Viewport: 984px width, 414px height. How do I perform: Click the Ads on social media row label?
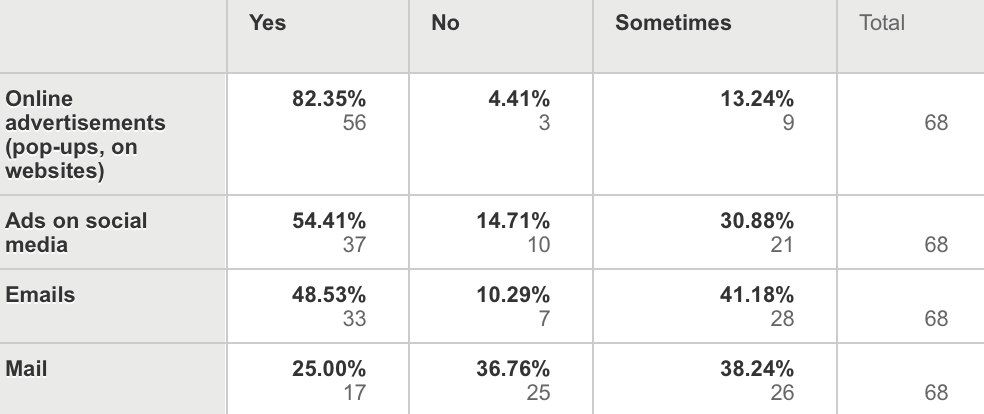click(76, 232)
